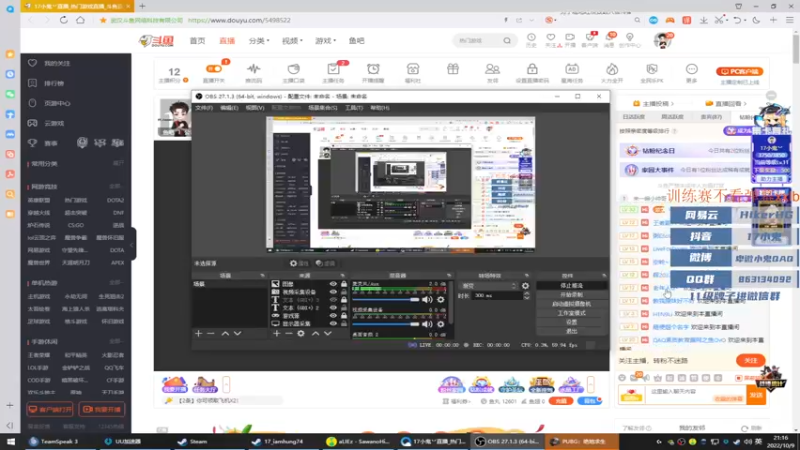Viewport: 800px width, 450px height.
Task: Collapse the Douyu left sidebar arrow
Action: [133, 245]
